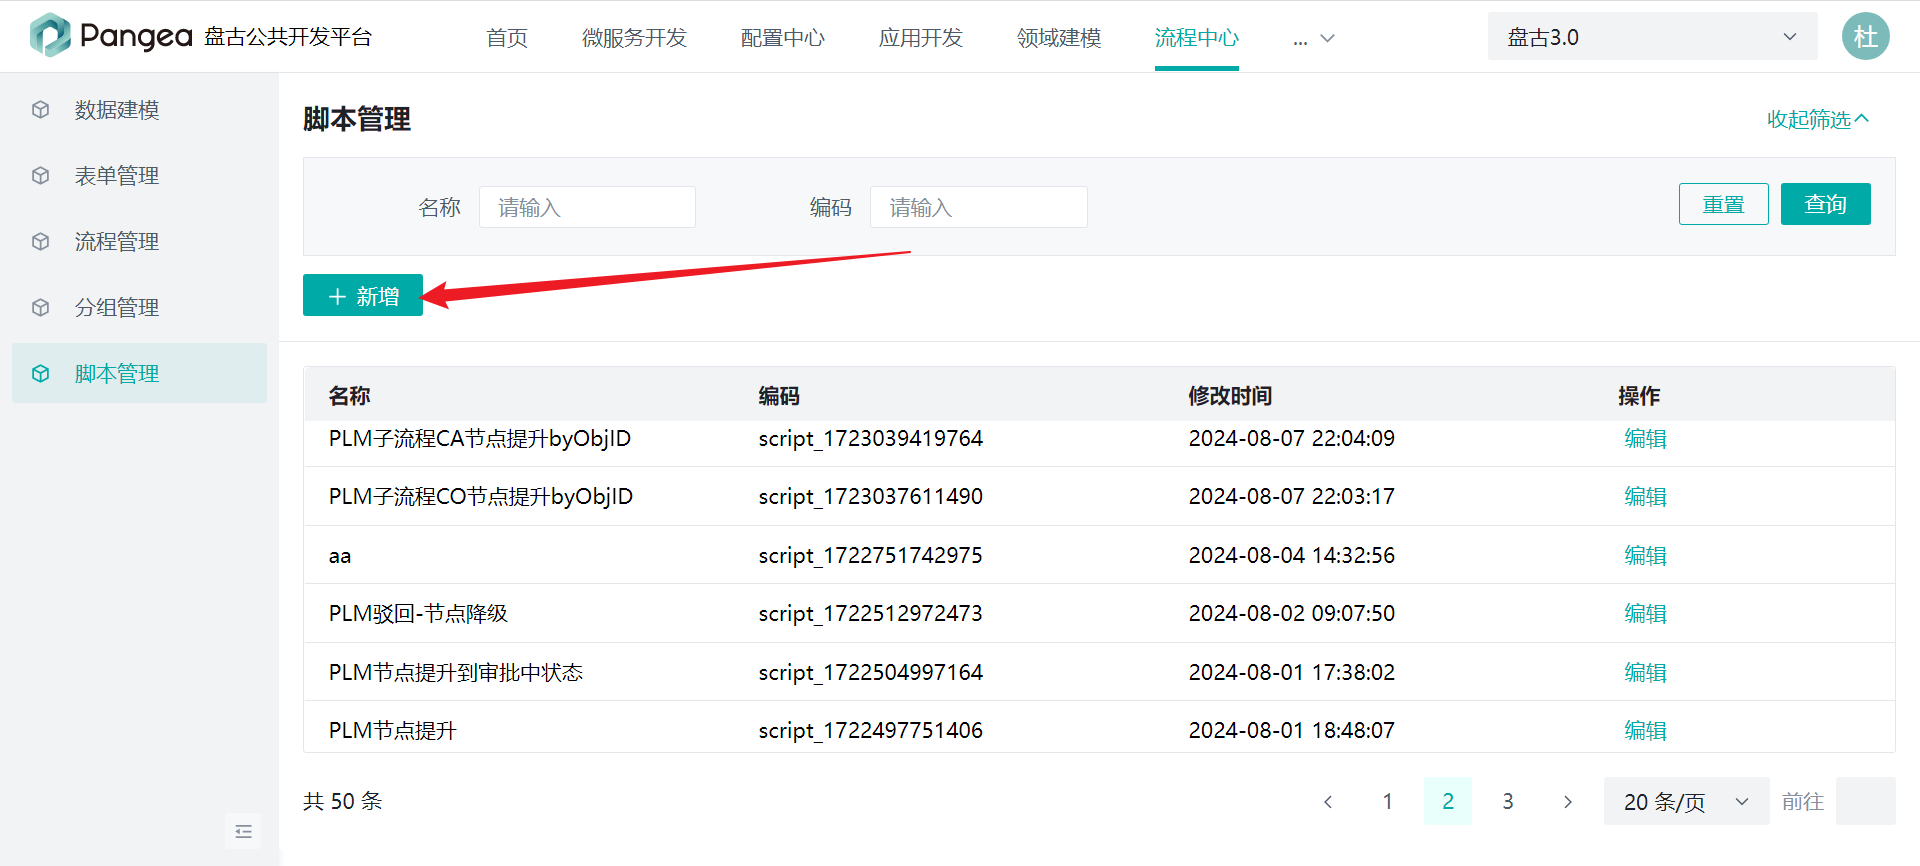Click the Pangea logo icon
Screen dimensions: 1920x866
pyautogui.click(x=50, y=36)
